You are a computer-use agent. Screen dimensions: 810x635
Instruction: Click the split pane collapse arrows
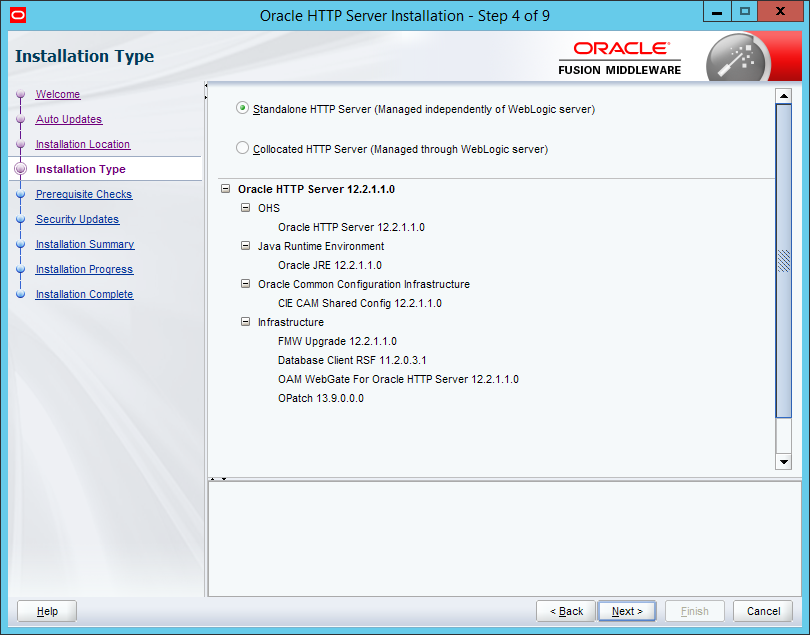[217, 478]
